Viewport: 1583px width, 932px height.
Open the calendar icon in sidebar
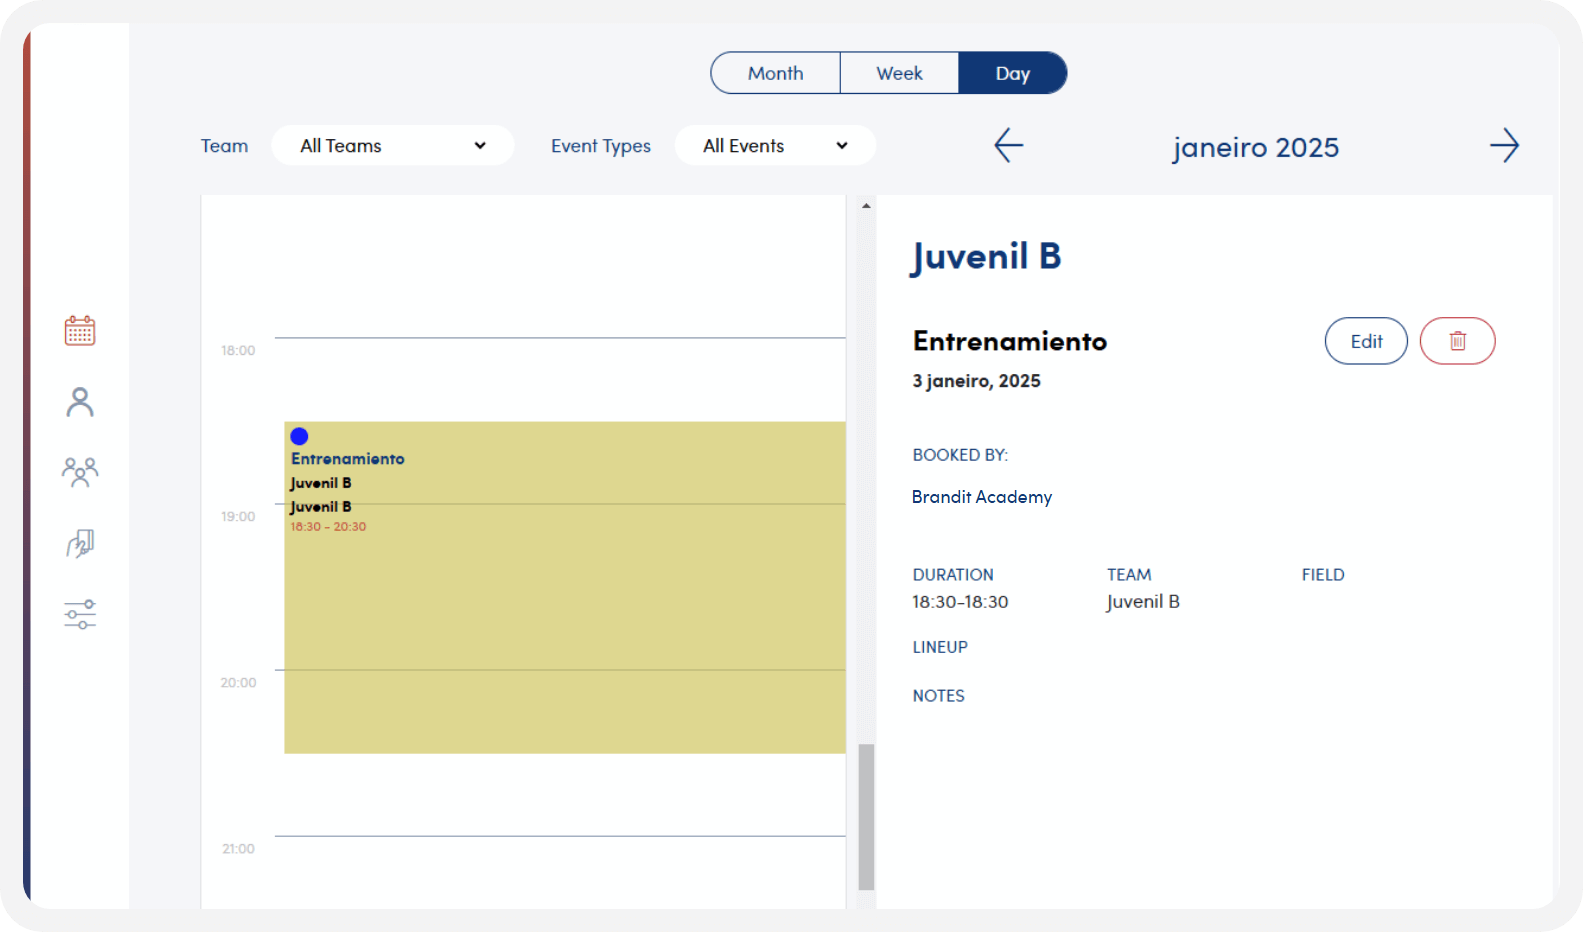coord(80,331)
